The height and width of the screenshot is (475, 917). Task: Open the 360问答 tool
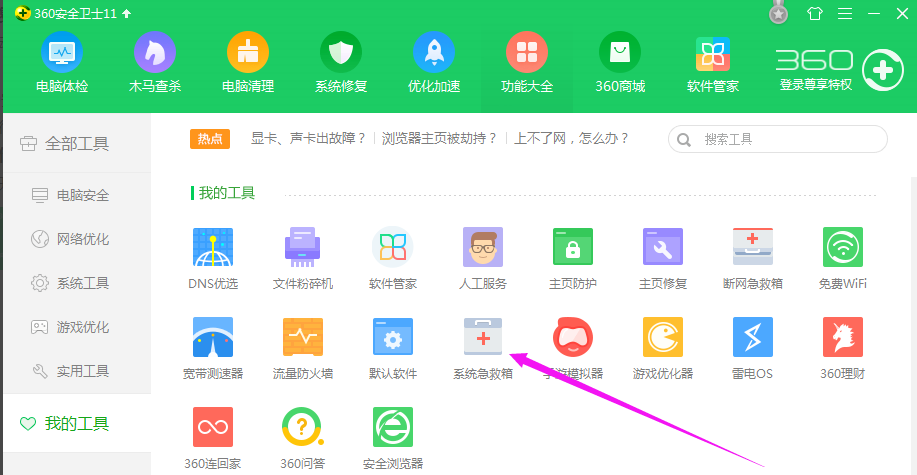point(302,439)
